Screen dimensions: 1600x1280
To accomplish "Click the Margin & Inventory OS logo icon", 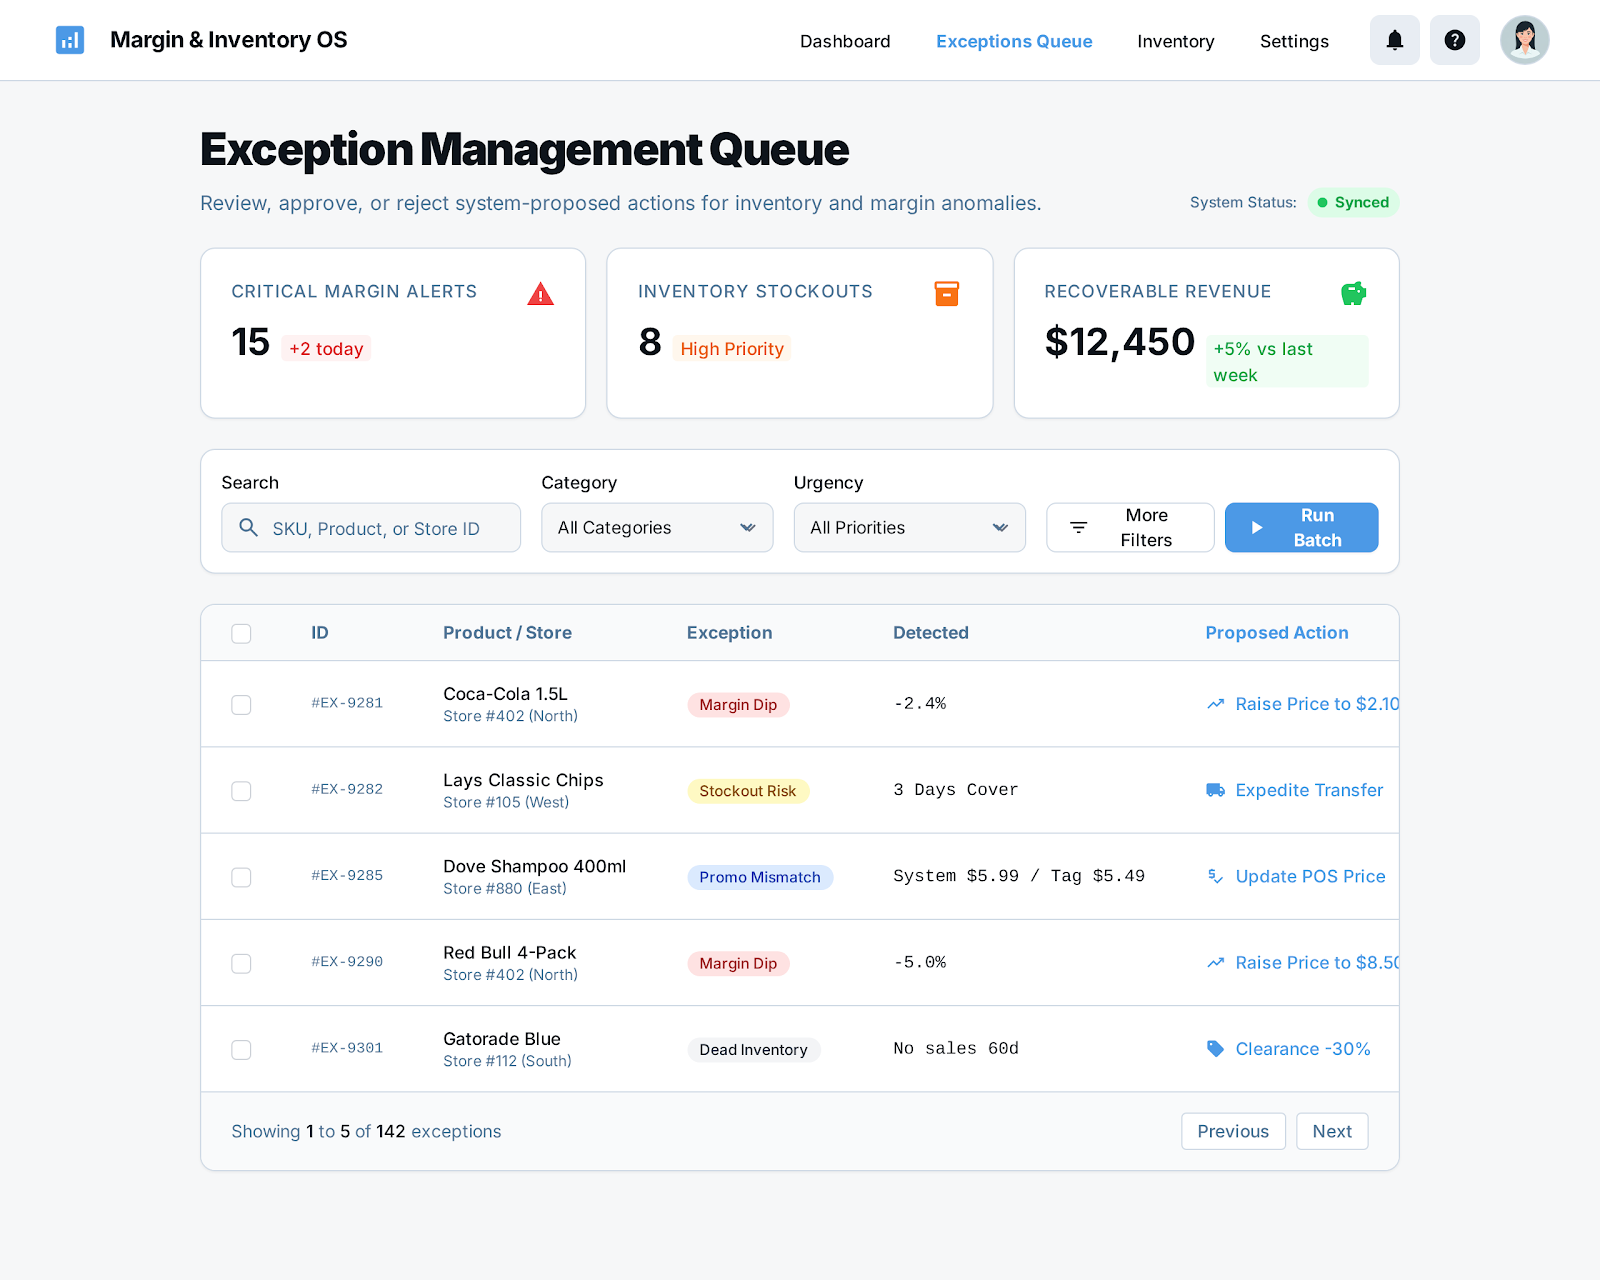I will tap(70, 40).
